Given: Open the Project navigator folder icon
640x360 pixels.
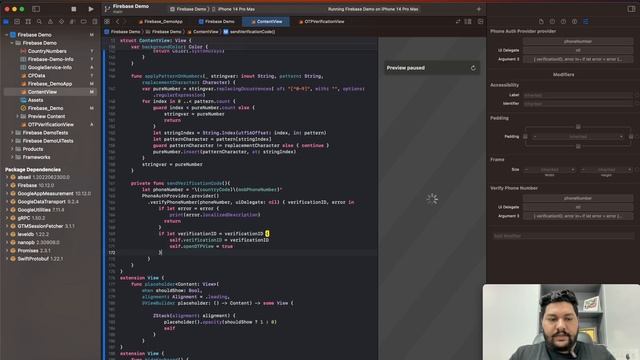Looking at the screenshot, I should point(6,22).
